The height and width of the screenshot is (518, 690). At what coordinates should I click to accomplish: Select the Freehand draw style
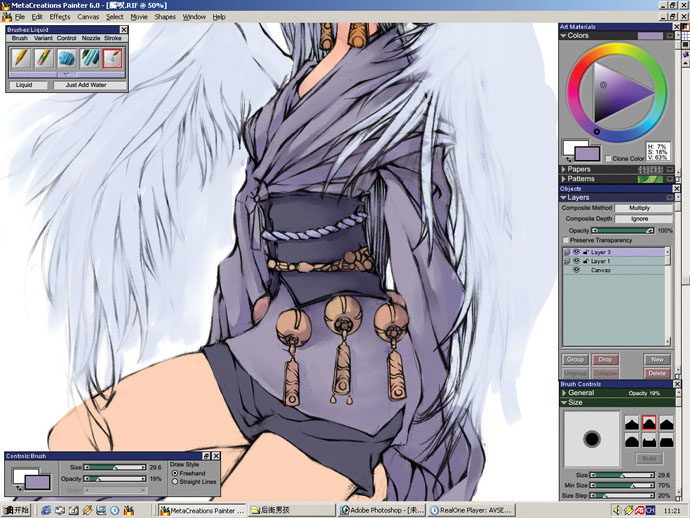(175, 473)
